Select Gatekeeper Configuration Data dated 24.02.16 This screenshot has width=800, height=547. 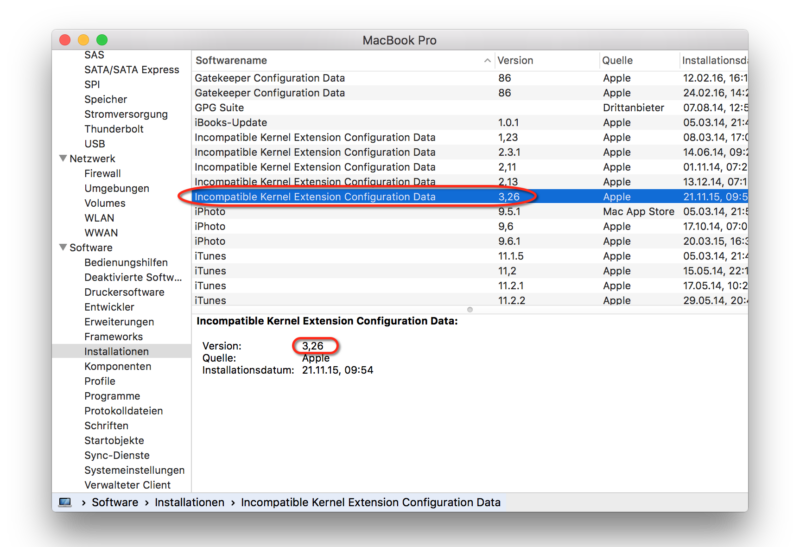coord(470,92)
